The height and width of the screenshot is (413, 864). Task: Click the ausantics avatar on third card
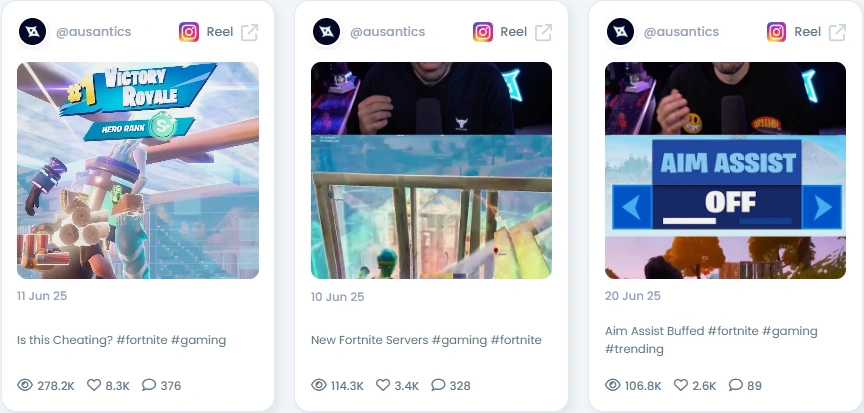point(620,32)
